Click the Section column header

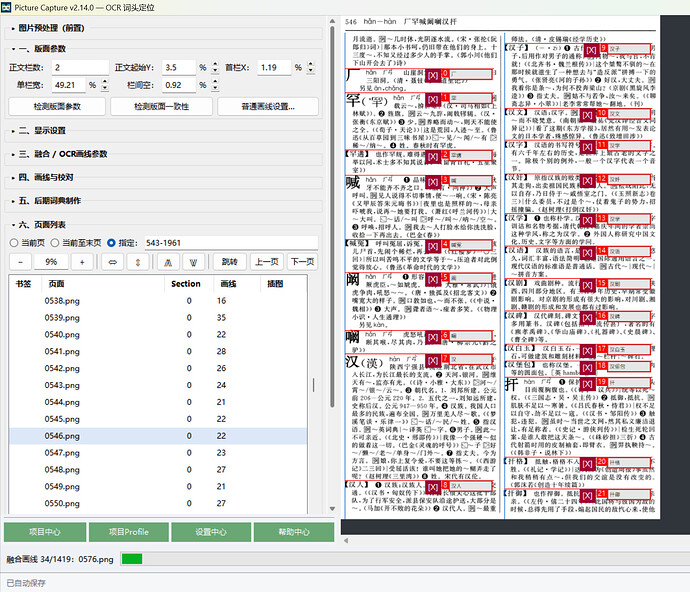point(186,284)
